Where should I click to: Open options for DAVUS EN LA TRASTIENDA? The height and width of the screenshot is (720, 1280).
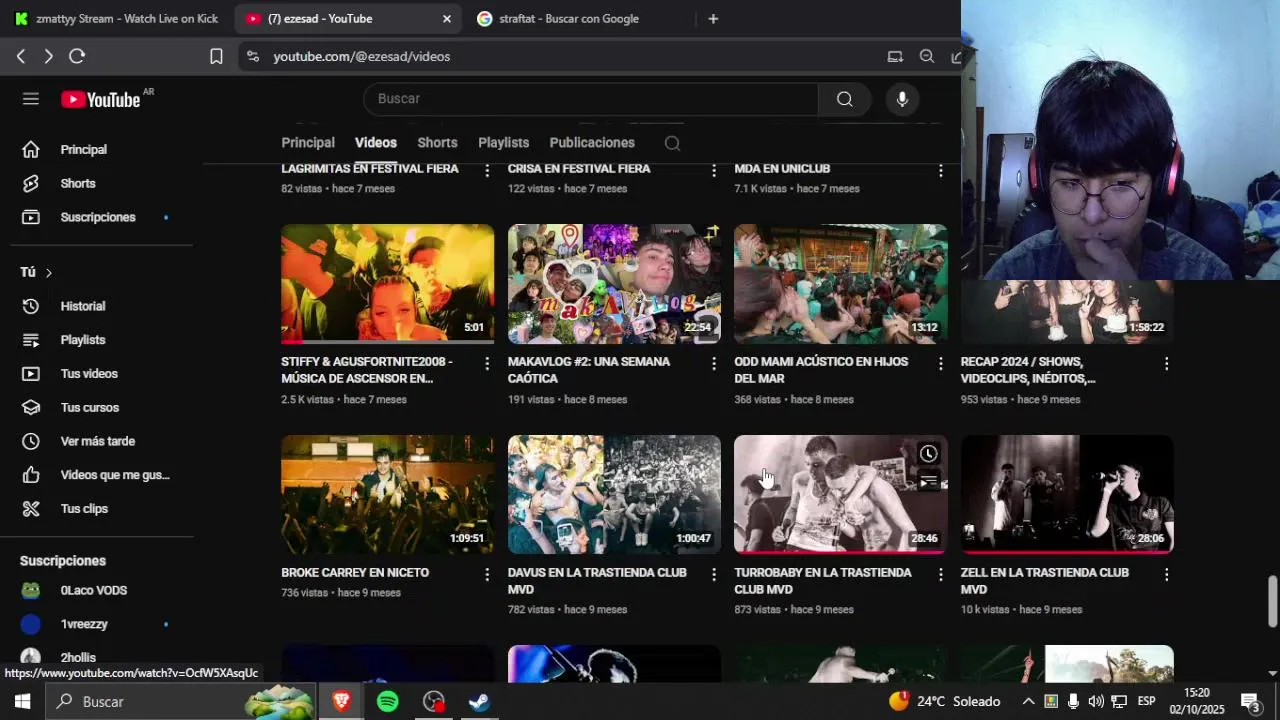point(714,575)
